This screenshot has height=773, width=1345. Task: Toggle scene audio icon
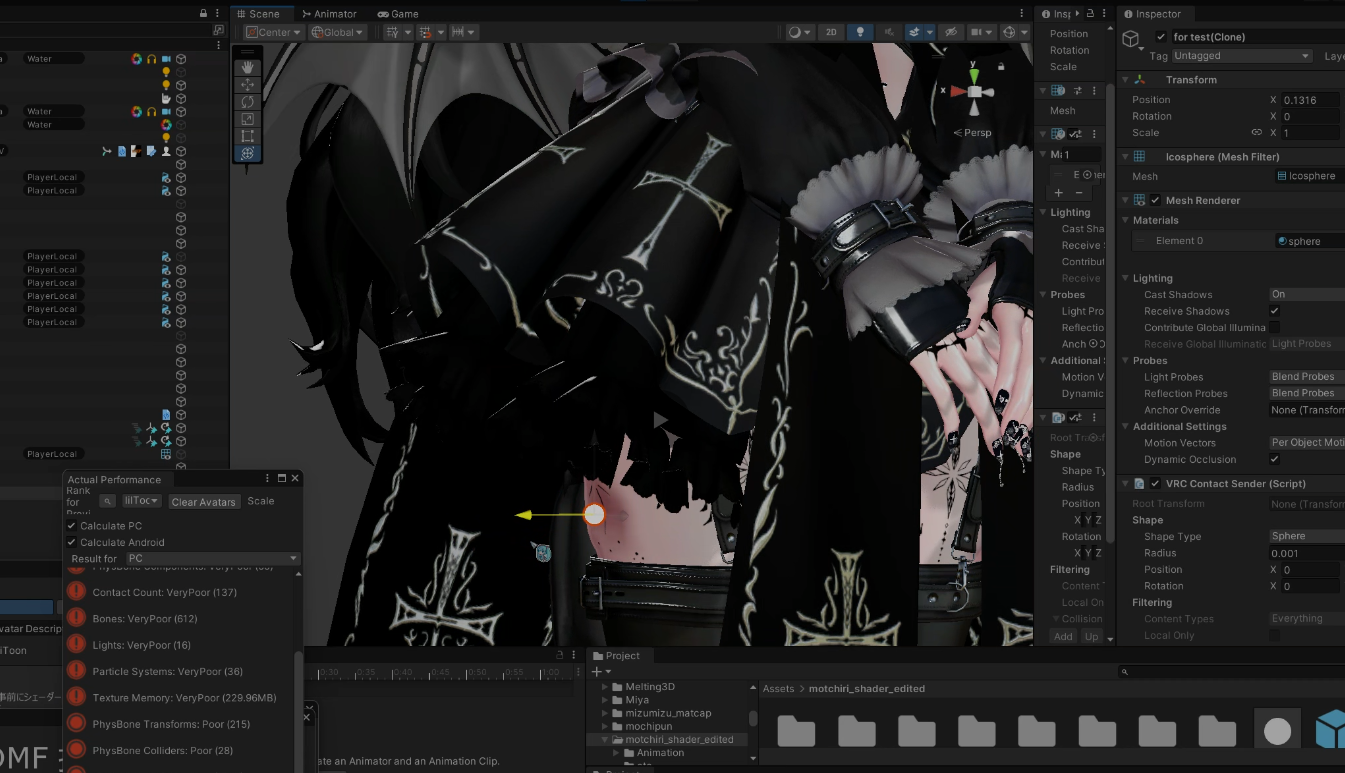pos(887,32)
